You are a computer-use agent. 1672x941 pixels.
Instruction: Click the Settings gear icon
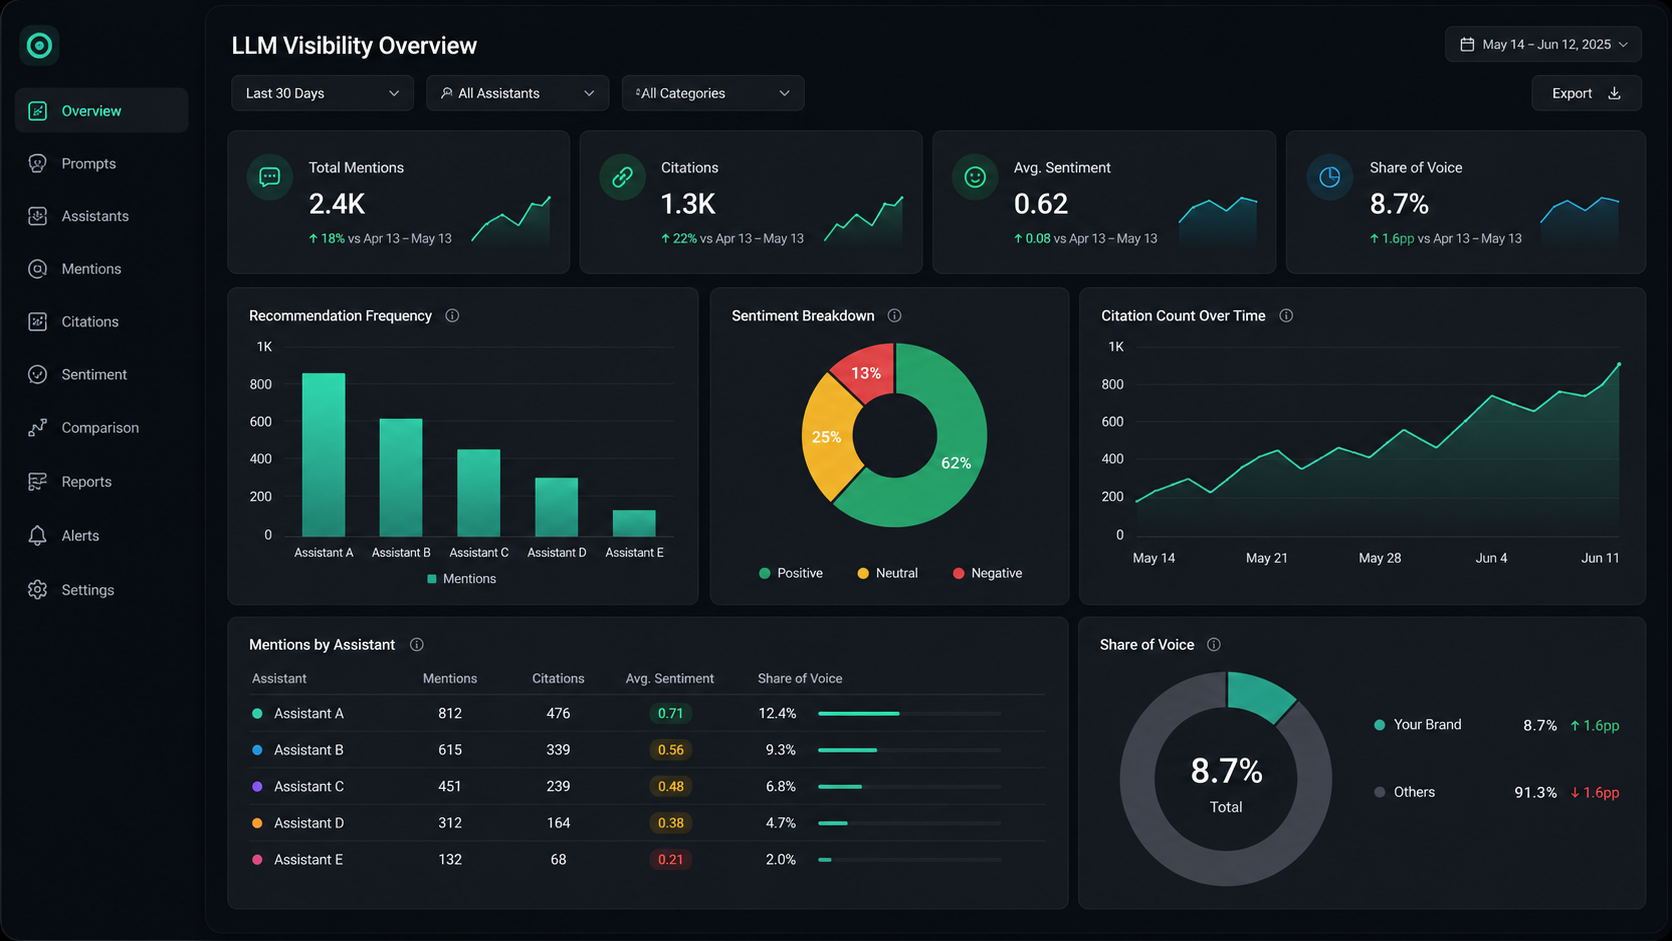coord(38,590)
